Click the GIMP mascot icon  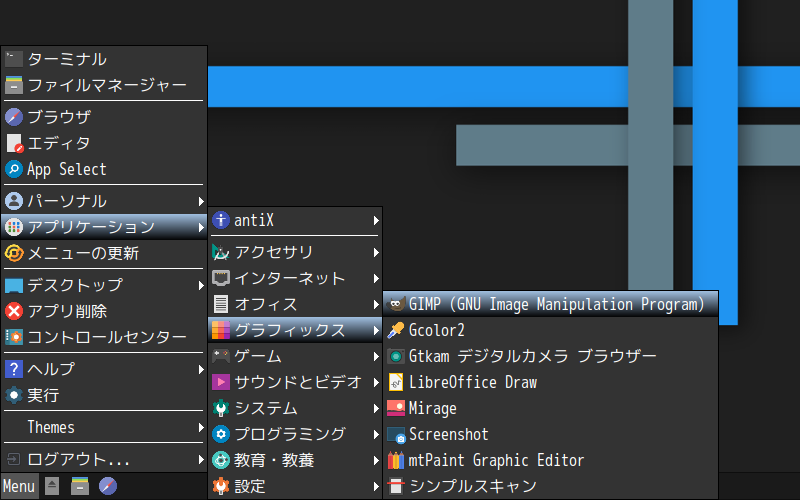(395, 304)
